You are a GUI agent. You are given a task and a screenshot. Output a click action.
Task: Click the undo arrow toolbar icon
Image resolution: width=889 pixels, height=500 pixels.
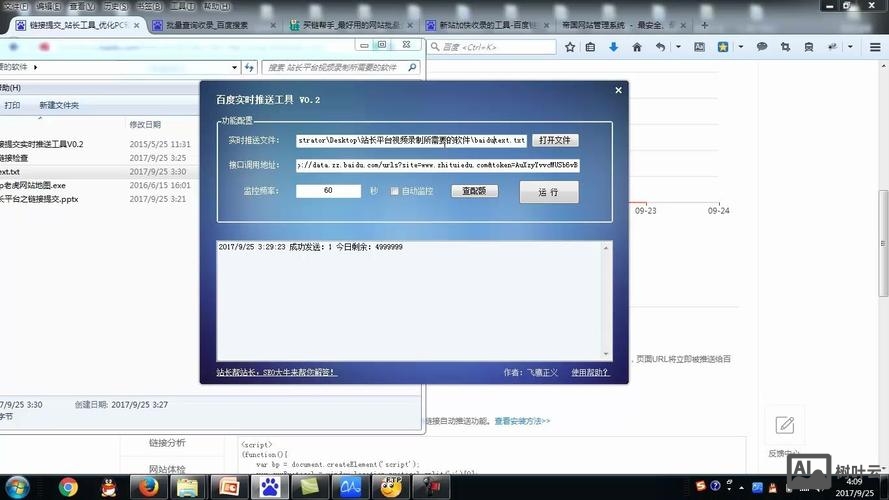tap(661, 47)
